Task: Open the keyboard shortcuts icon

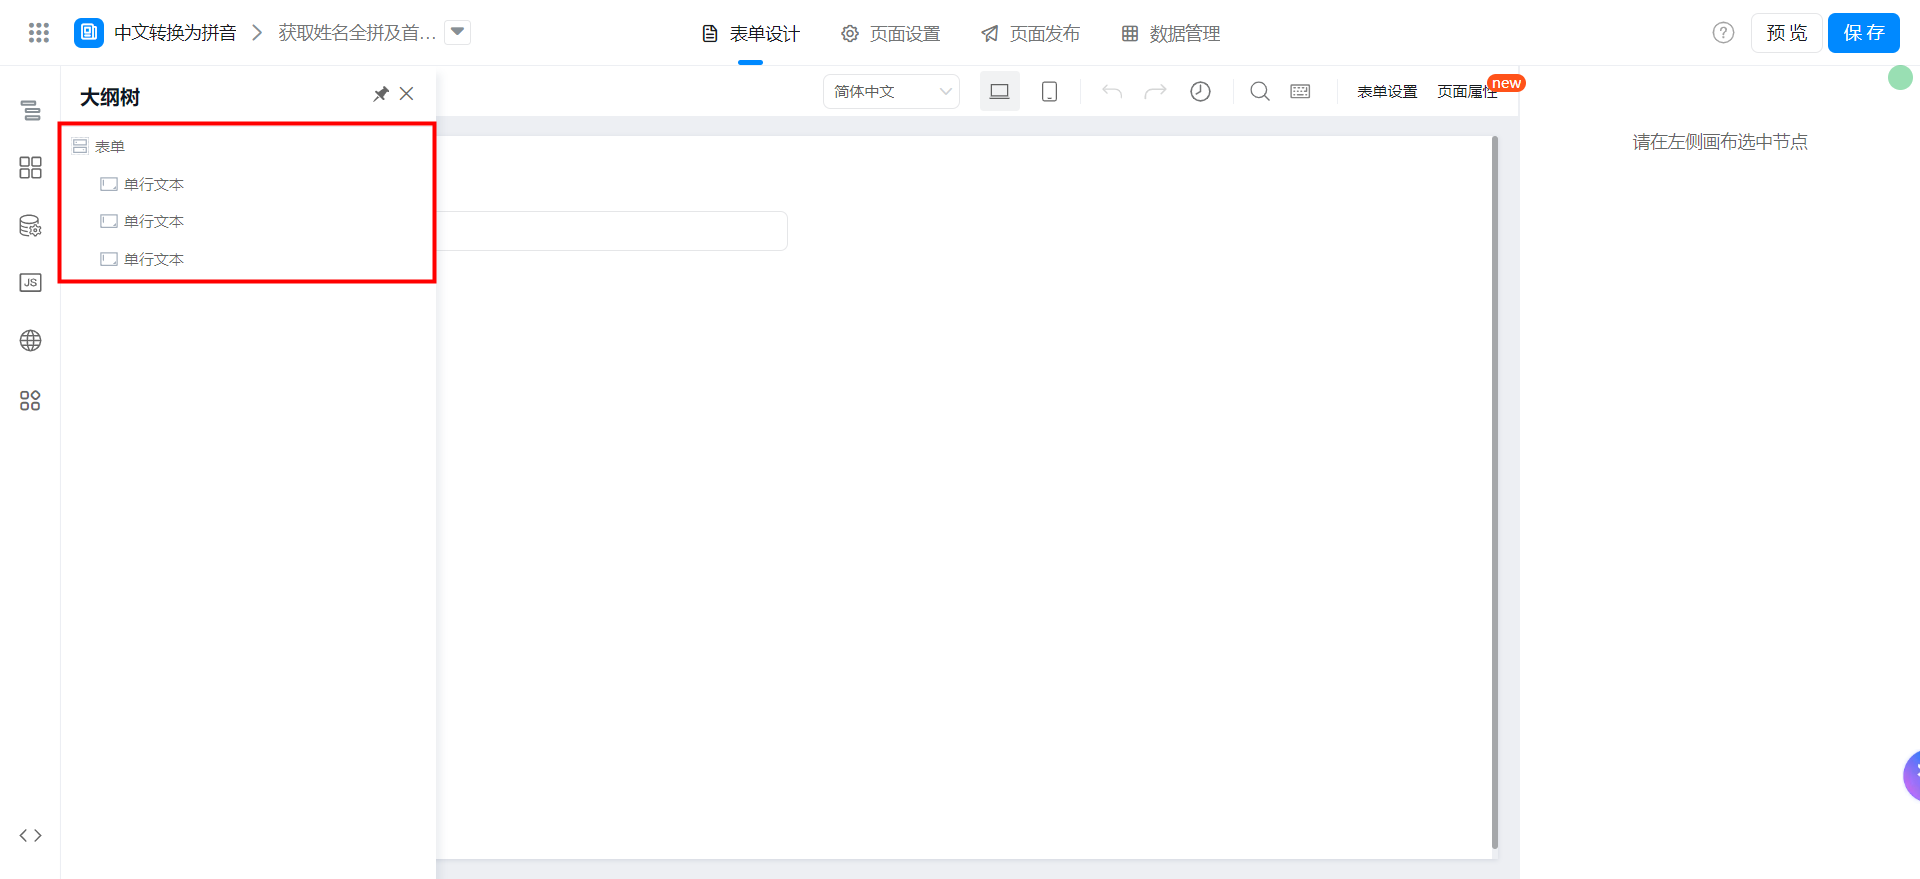Action: [1300, 92]
